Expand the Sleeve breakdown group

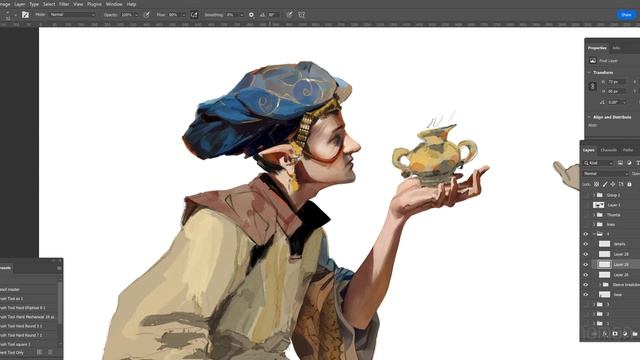coord(600,284)
